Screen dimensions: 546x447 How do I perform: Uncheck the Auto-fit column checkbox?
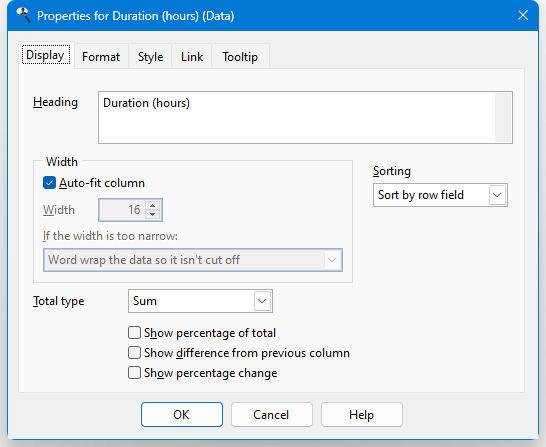point(49,183)
